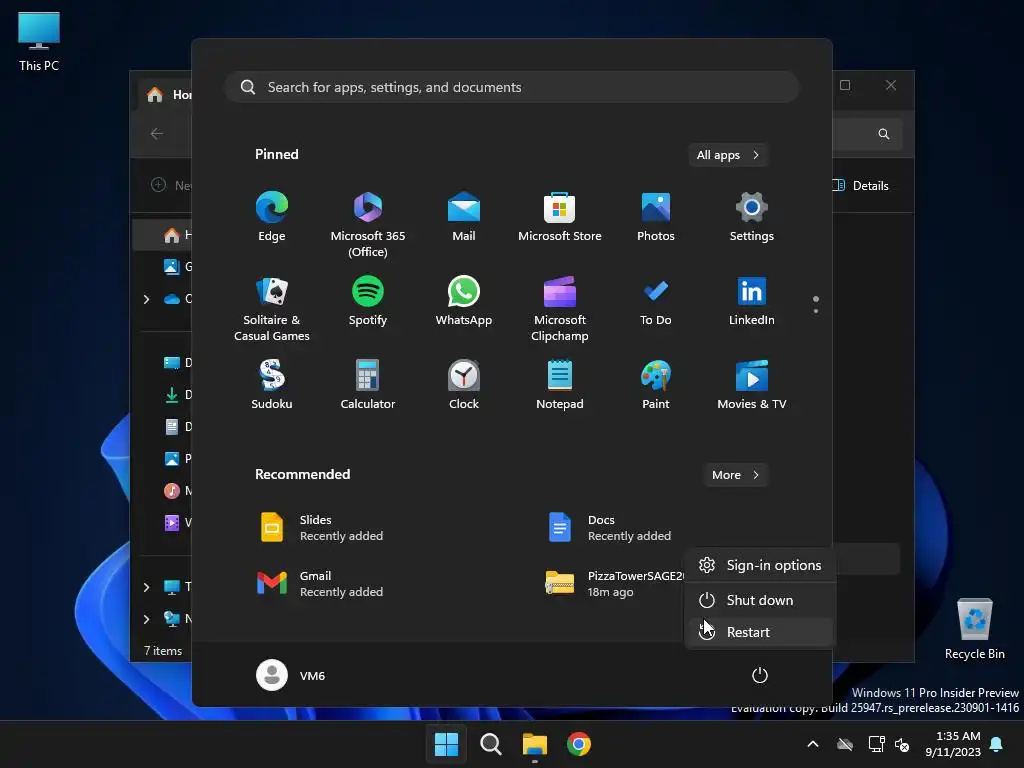
Task: Click the OneDrive status tray icon
Action: pos(845,744)
